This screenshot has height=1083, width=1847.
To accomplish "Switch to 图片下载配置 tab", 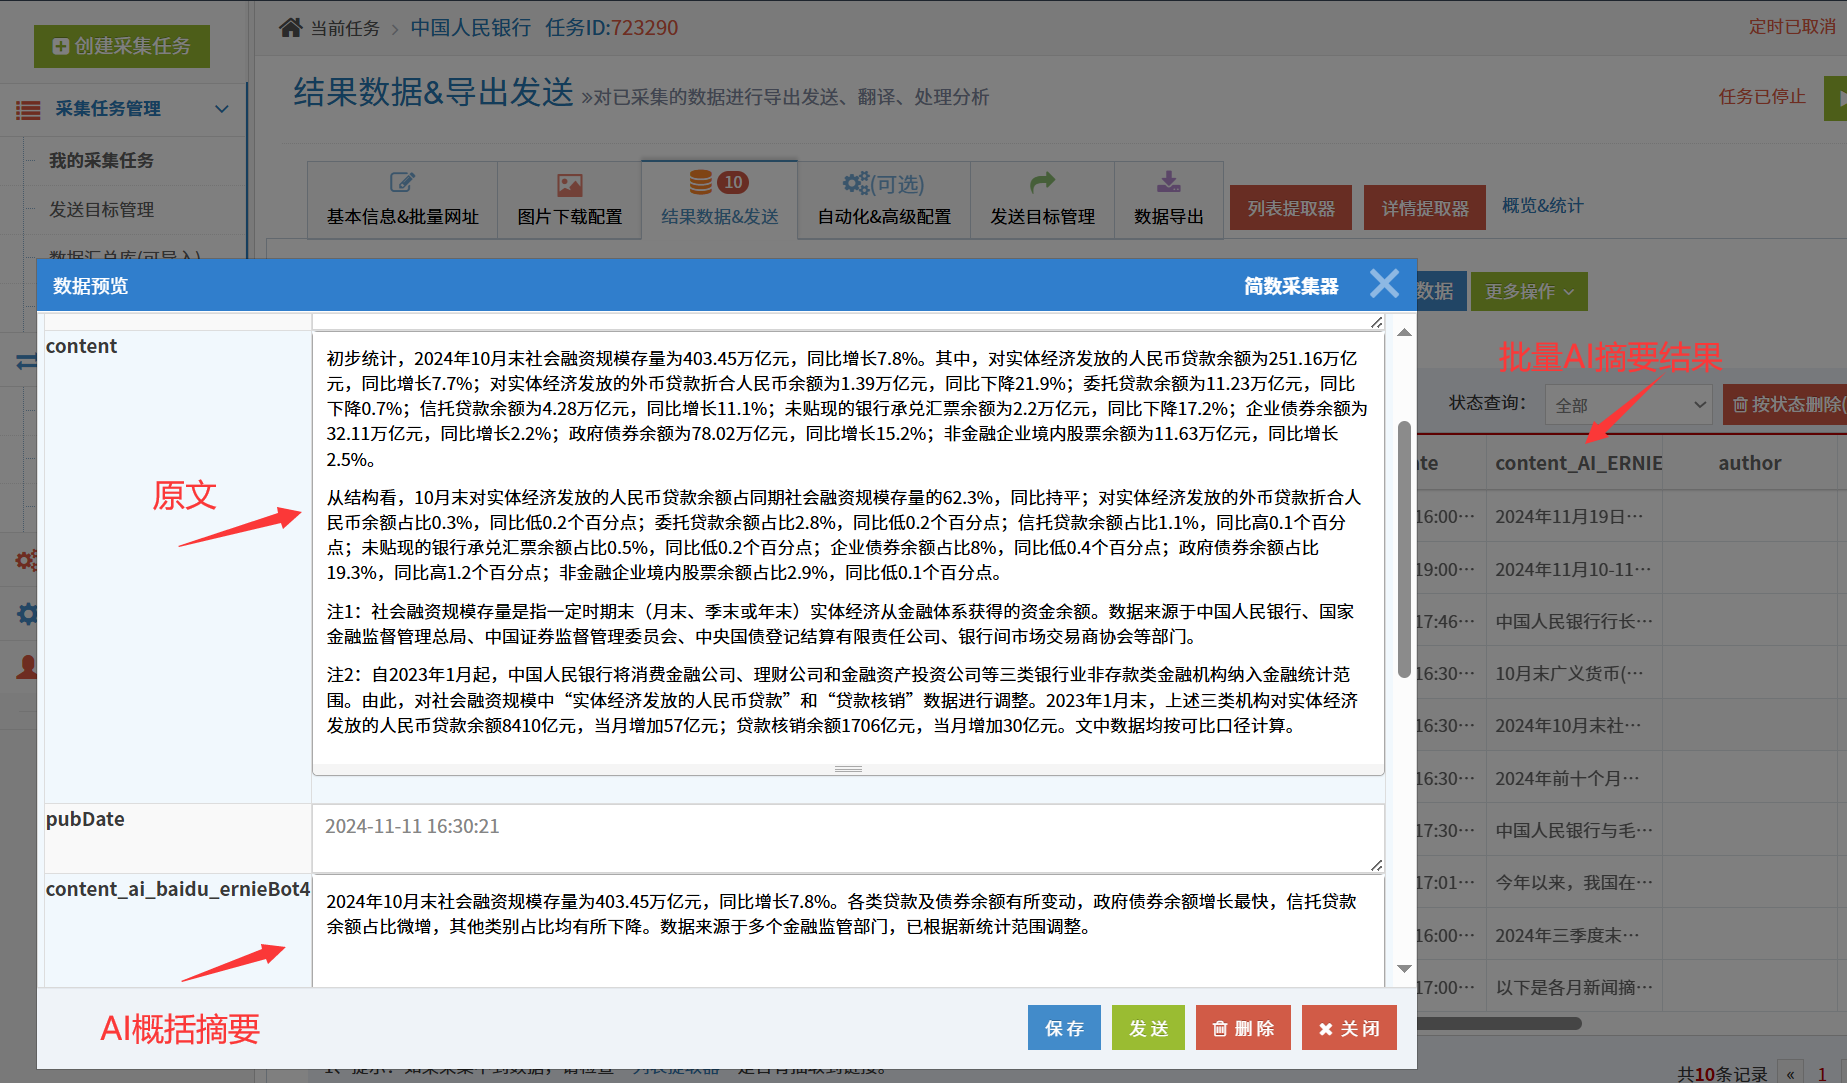I will [569, 200].
